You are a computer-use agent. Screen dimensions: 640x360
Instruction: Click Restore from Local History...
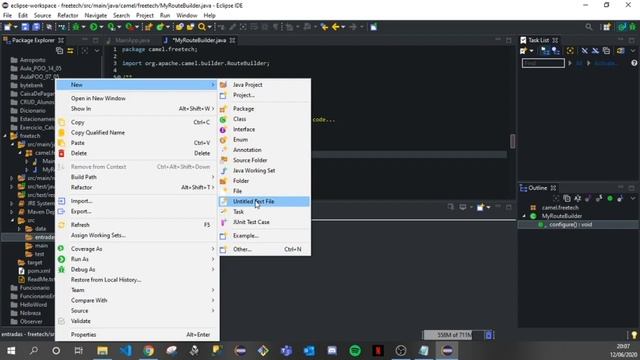[137, 280]
